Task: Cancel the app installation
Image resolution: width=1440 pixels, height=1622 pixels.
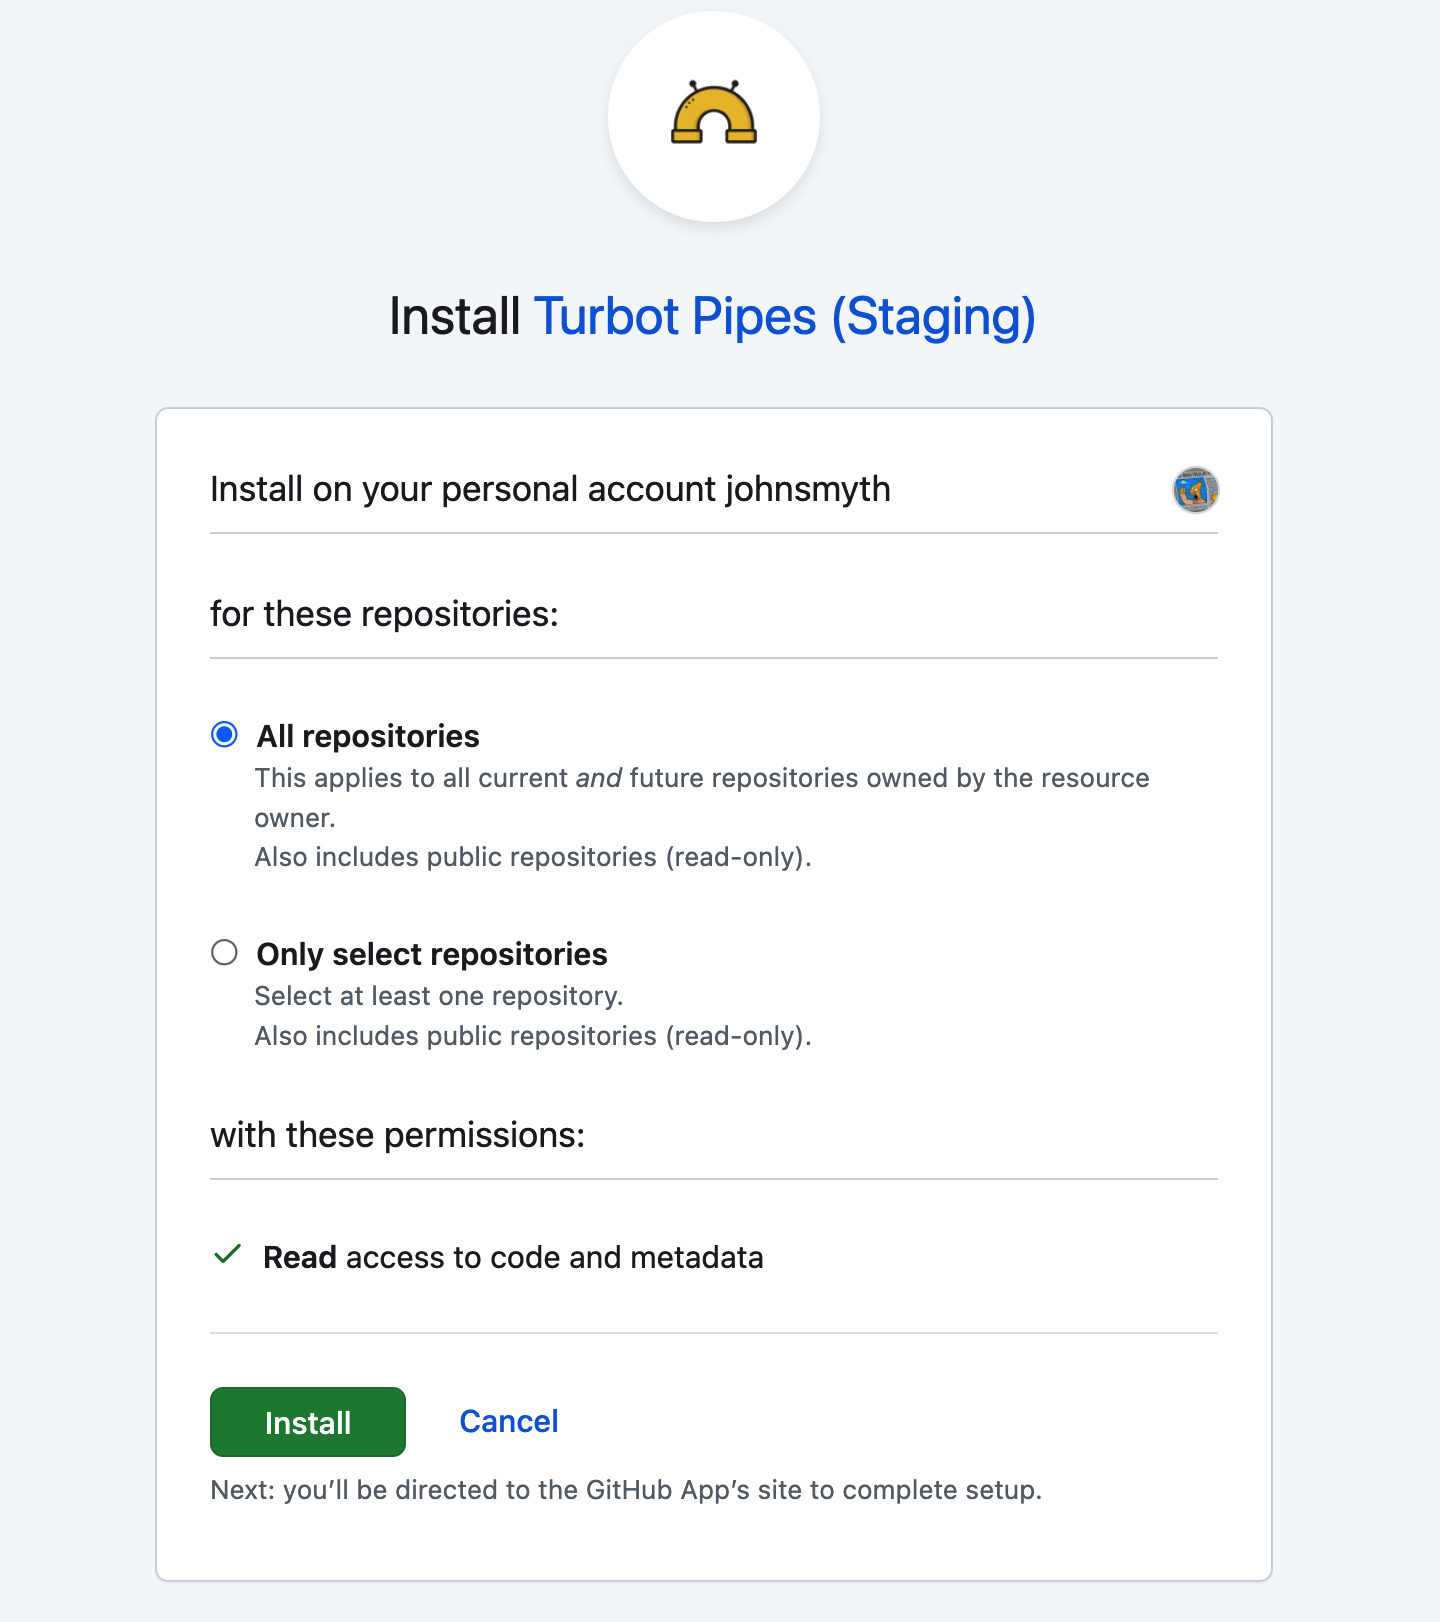Action: (x=508, y=1421)
